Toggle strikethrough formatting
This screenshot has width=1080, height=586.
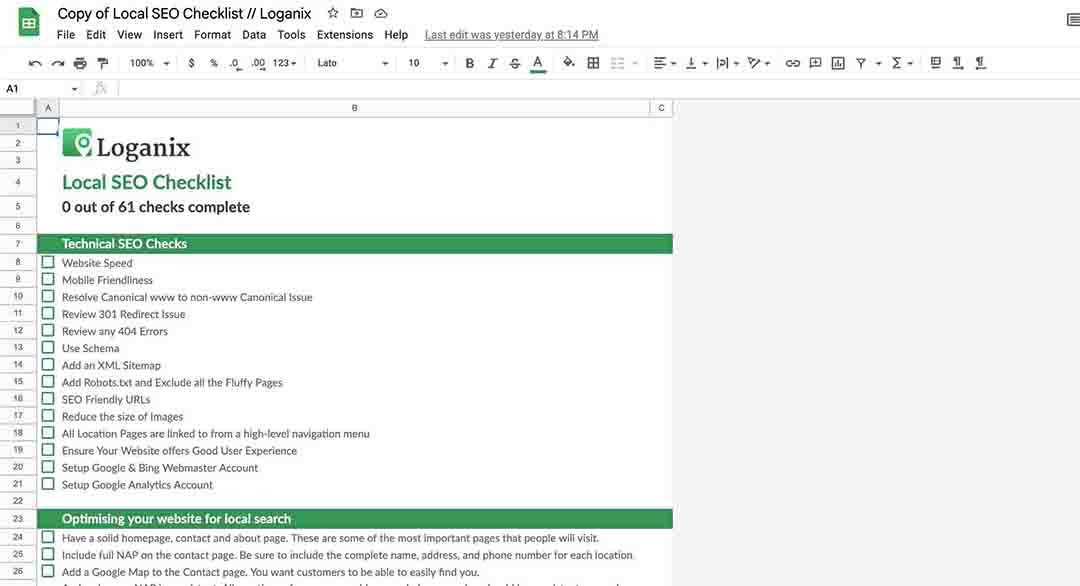515,63
